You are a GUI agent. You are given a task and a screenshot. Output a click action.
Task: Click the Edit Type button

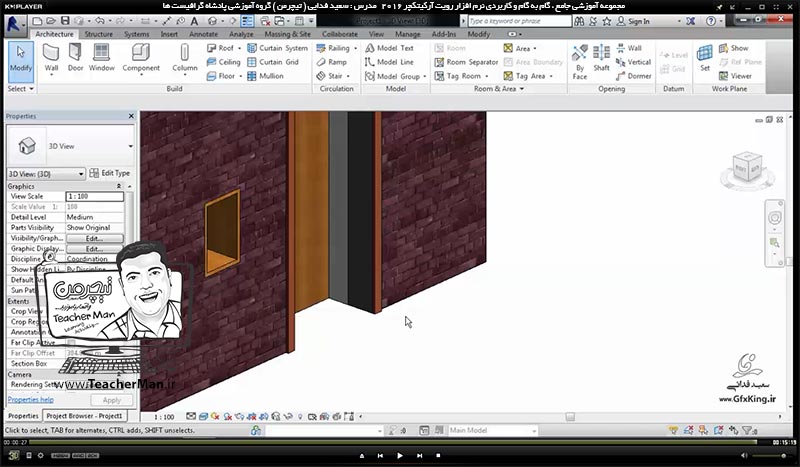coord(110,174)
